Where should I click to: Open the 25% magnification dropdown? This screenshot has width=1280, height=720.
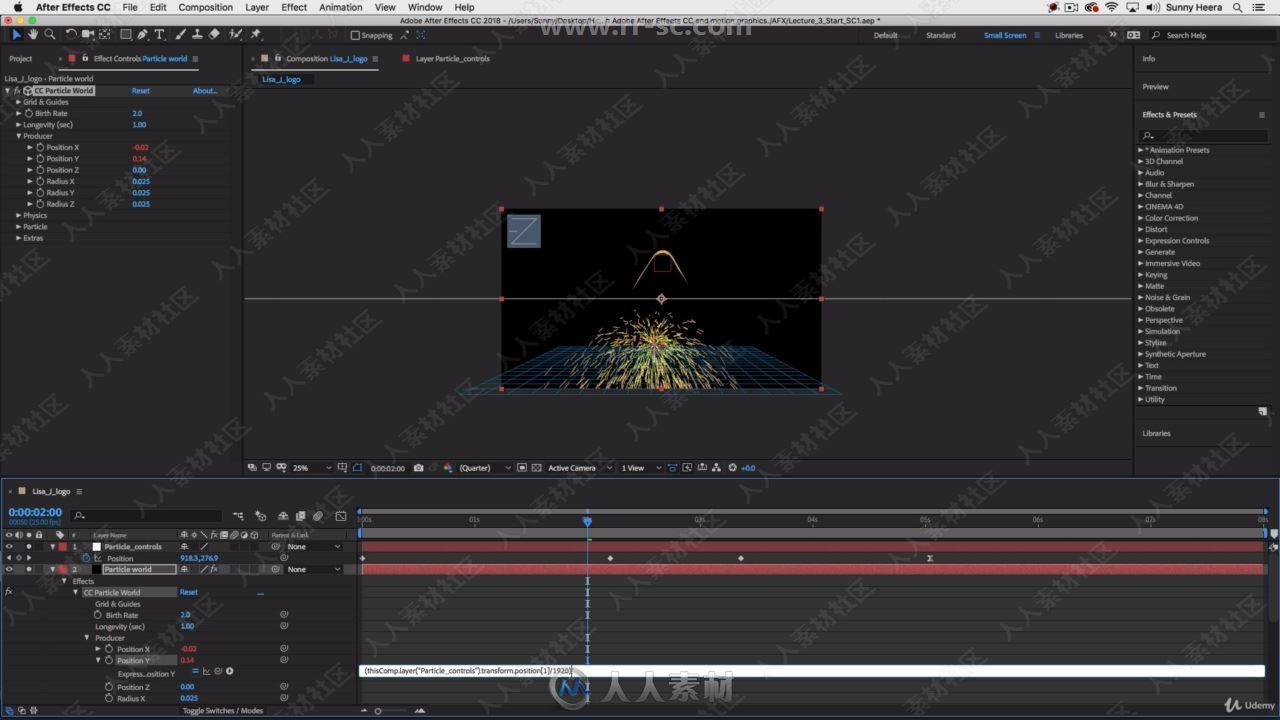pos(312,468)
